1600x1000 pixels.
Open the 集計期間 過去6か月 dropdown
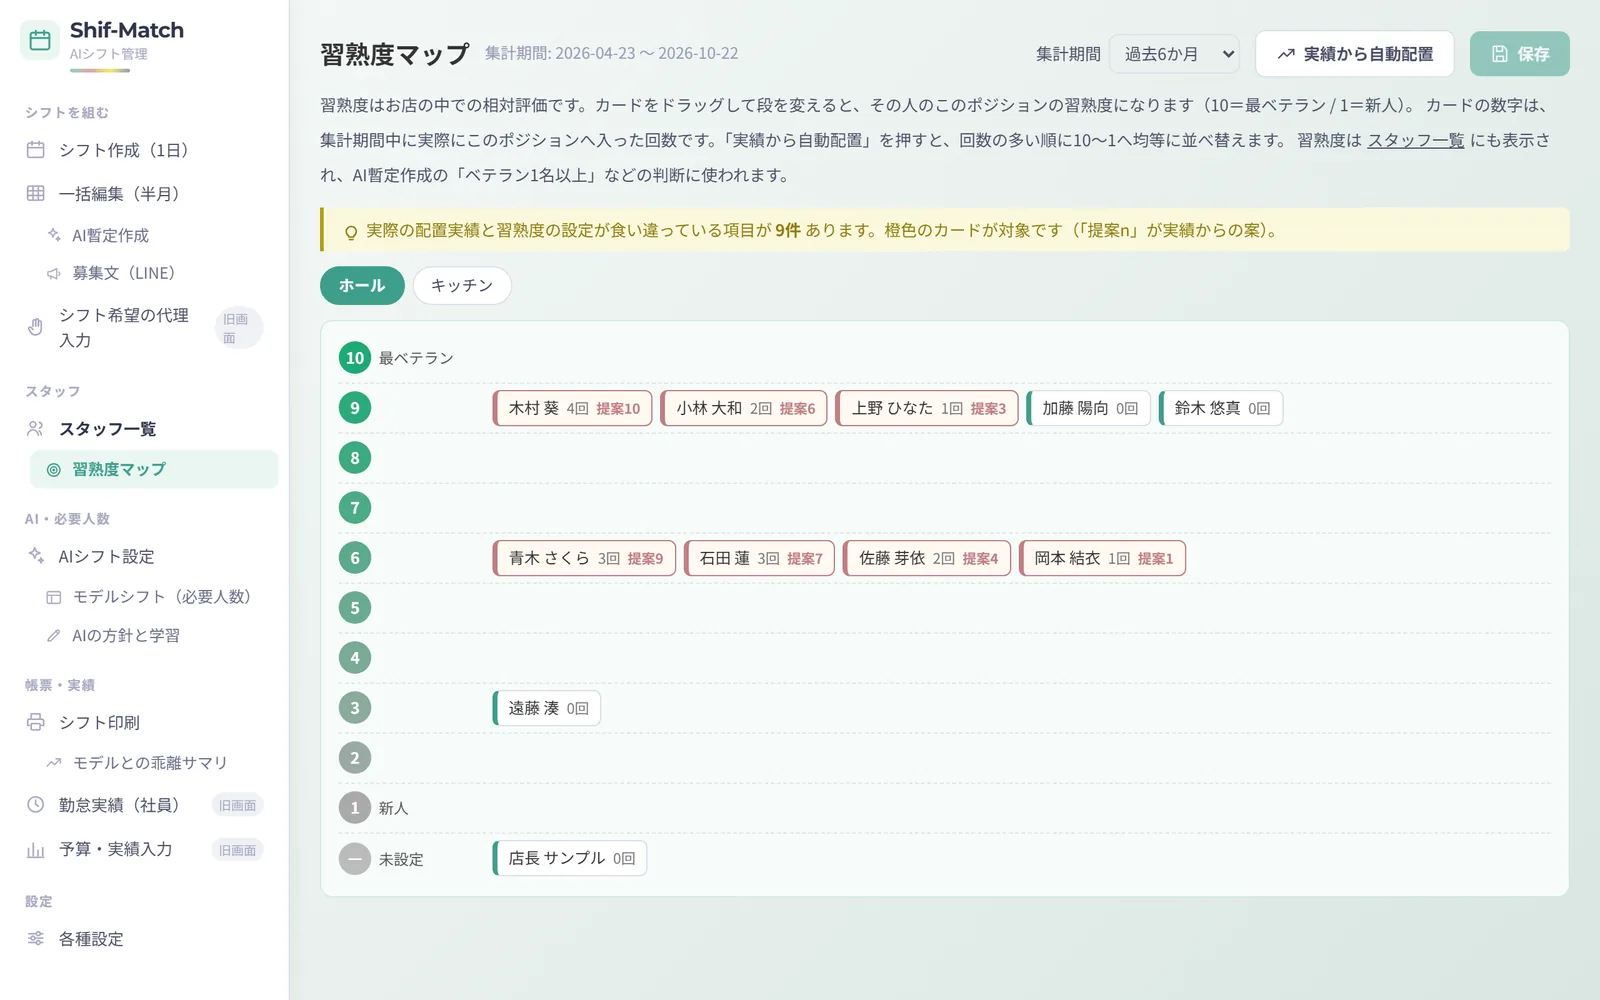1174,54
